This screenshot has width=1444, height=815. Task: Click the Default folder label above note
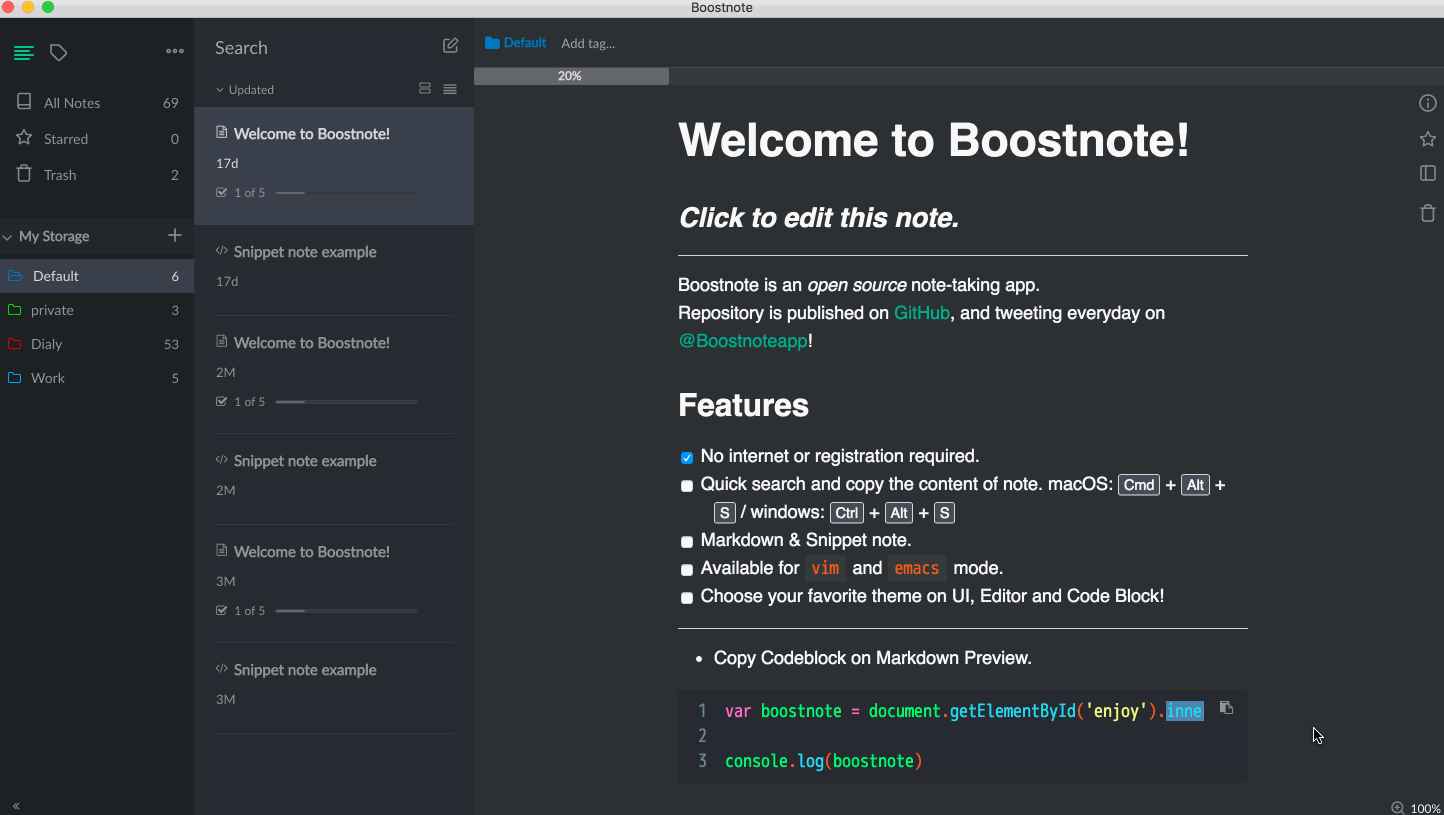click(525, 43)
